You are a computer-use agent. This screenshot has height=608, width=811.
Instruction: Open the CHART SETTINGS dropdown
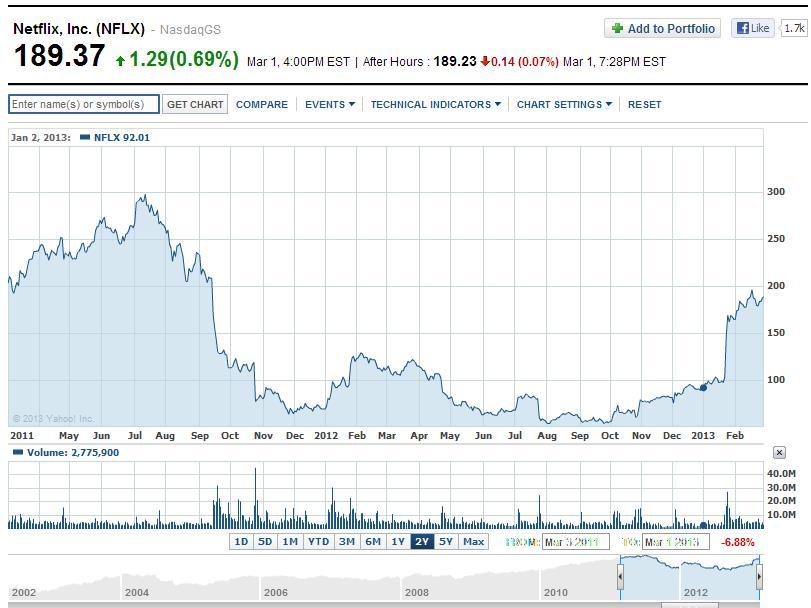click(564, 104)
